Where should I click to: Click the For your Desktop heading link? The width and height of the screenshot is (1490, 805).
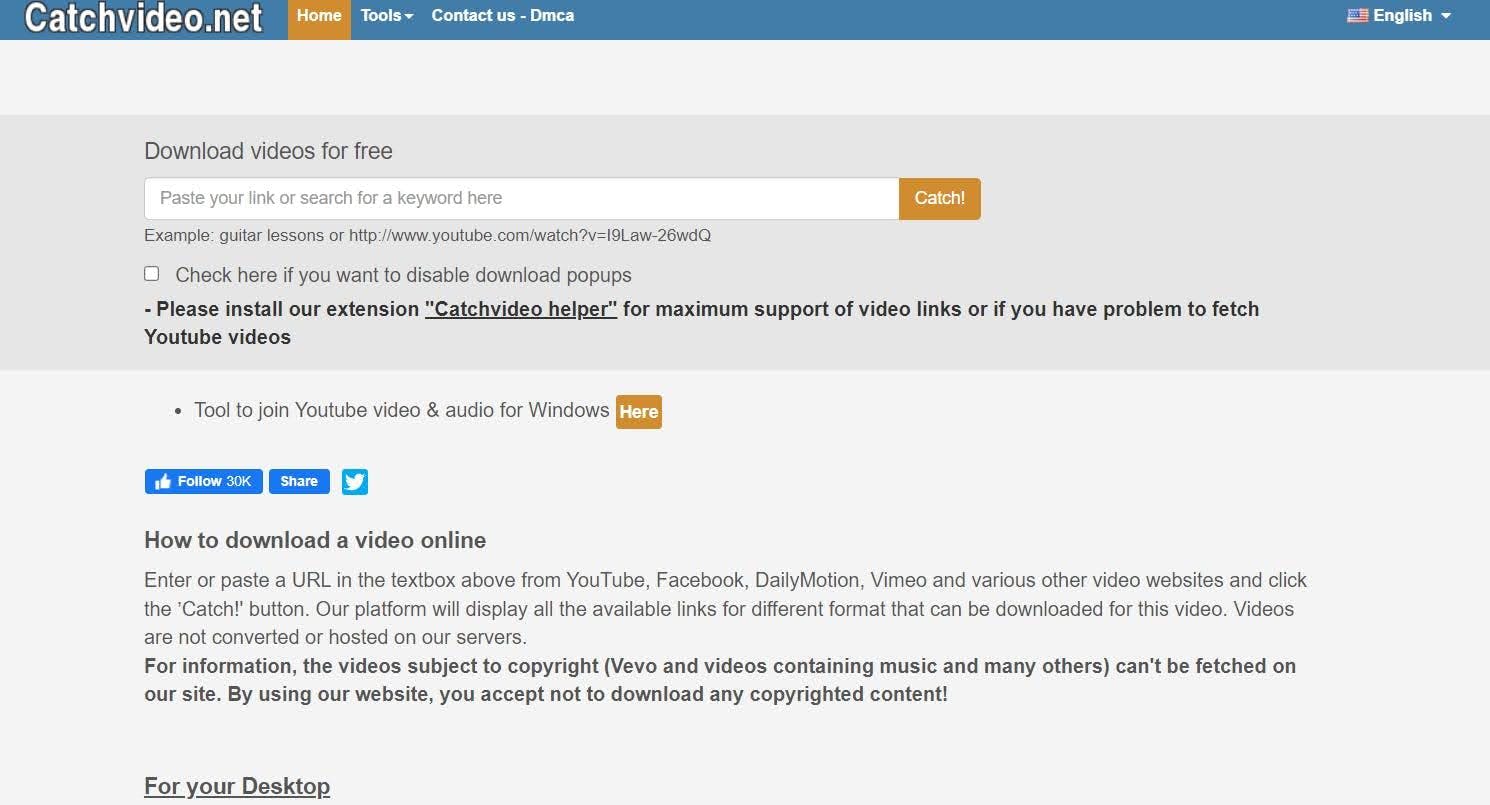(x=237, y=786)
